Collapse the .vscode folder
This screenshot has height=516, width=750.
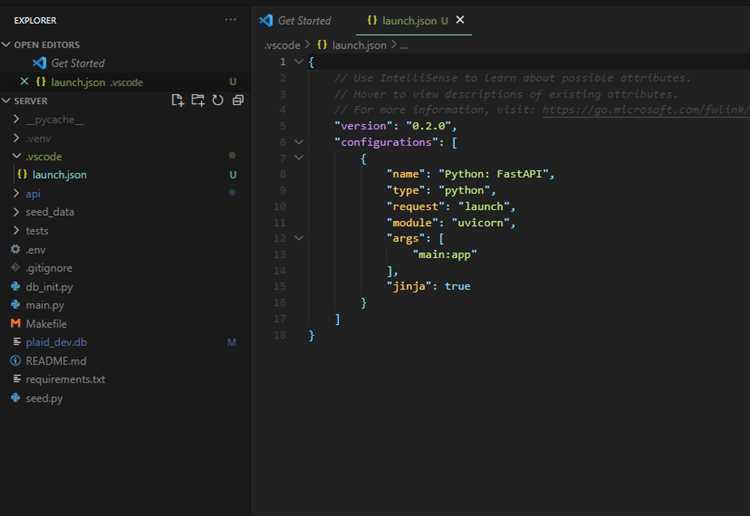pos(16,156)
